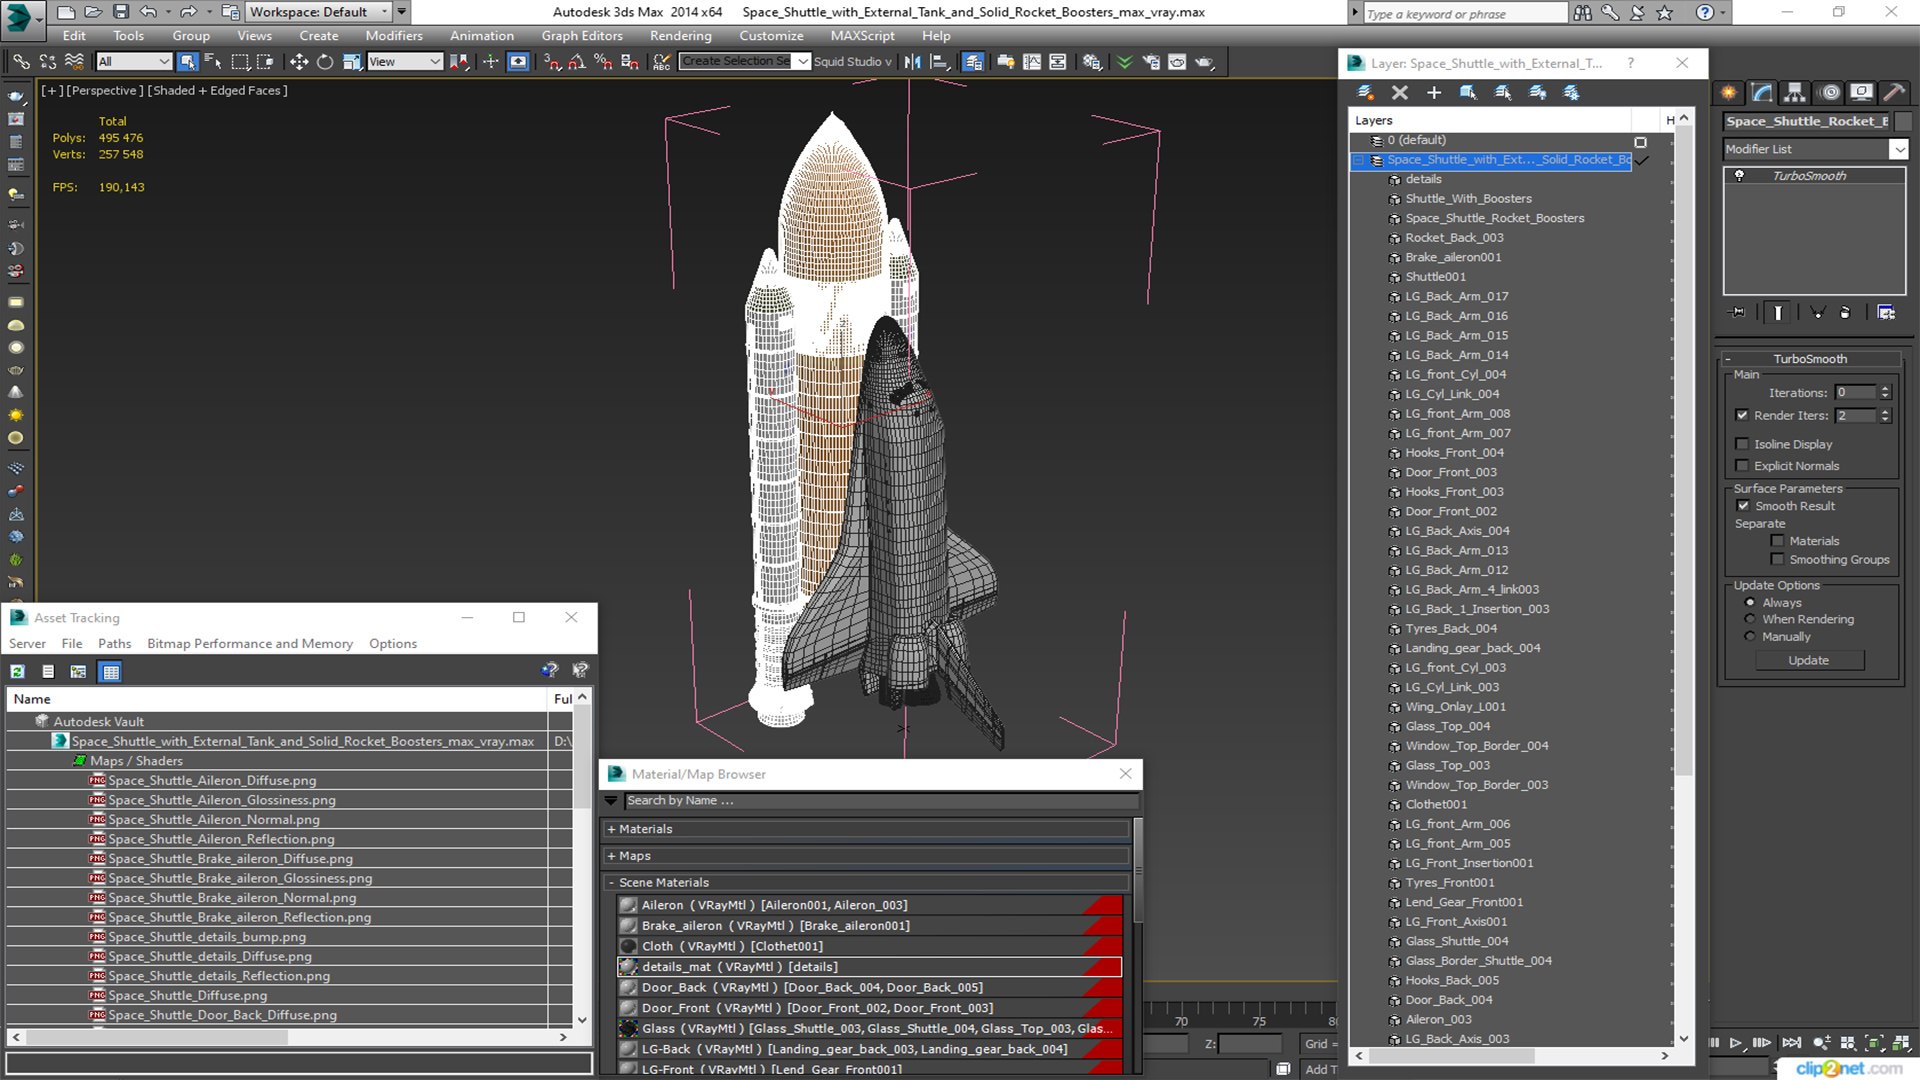This screenshot has height=1080, width=1920.
Task: Toggle the Smooth Result checkbox
Action: click(1743, 506)
